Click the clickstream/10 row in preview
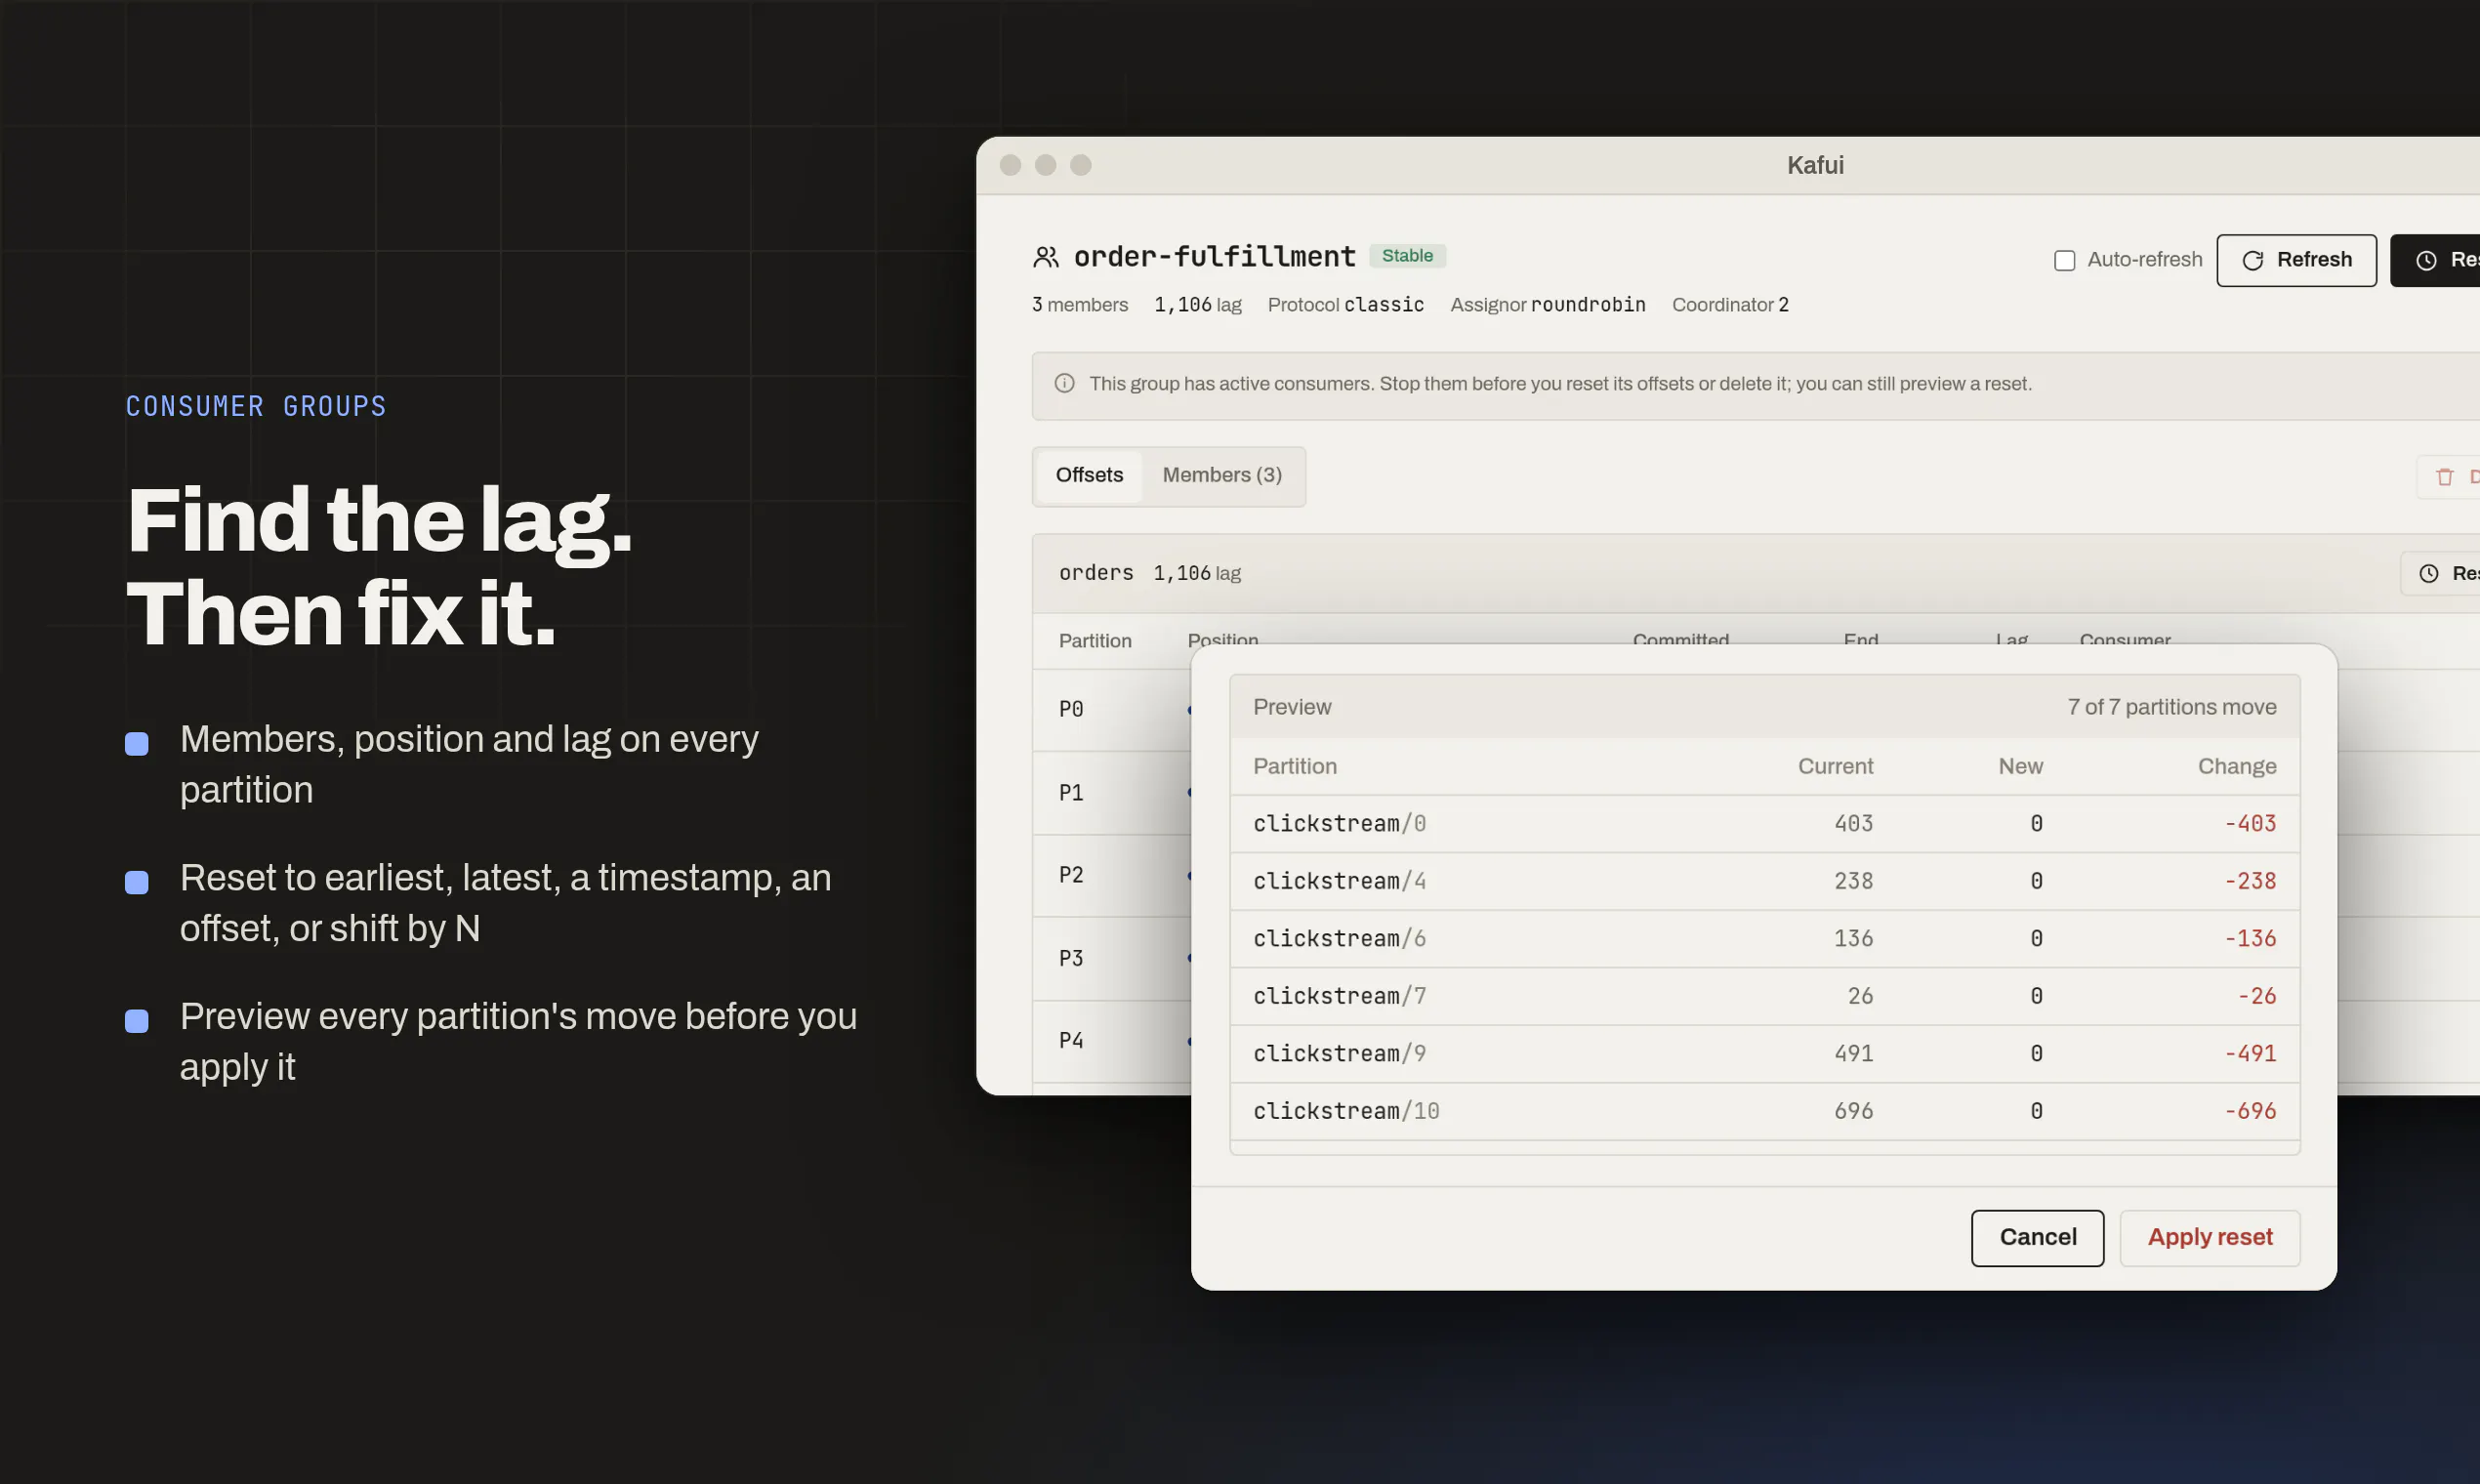The height and width of the screenshot is (1484, 2480). pos(1764,1112)
